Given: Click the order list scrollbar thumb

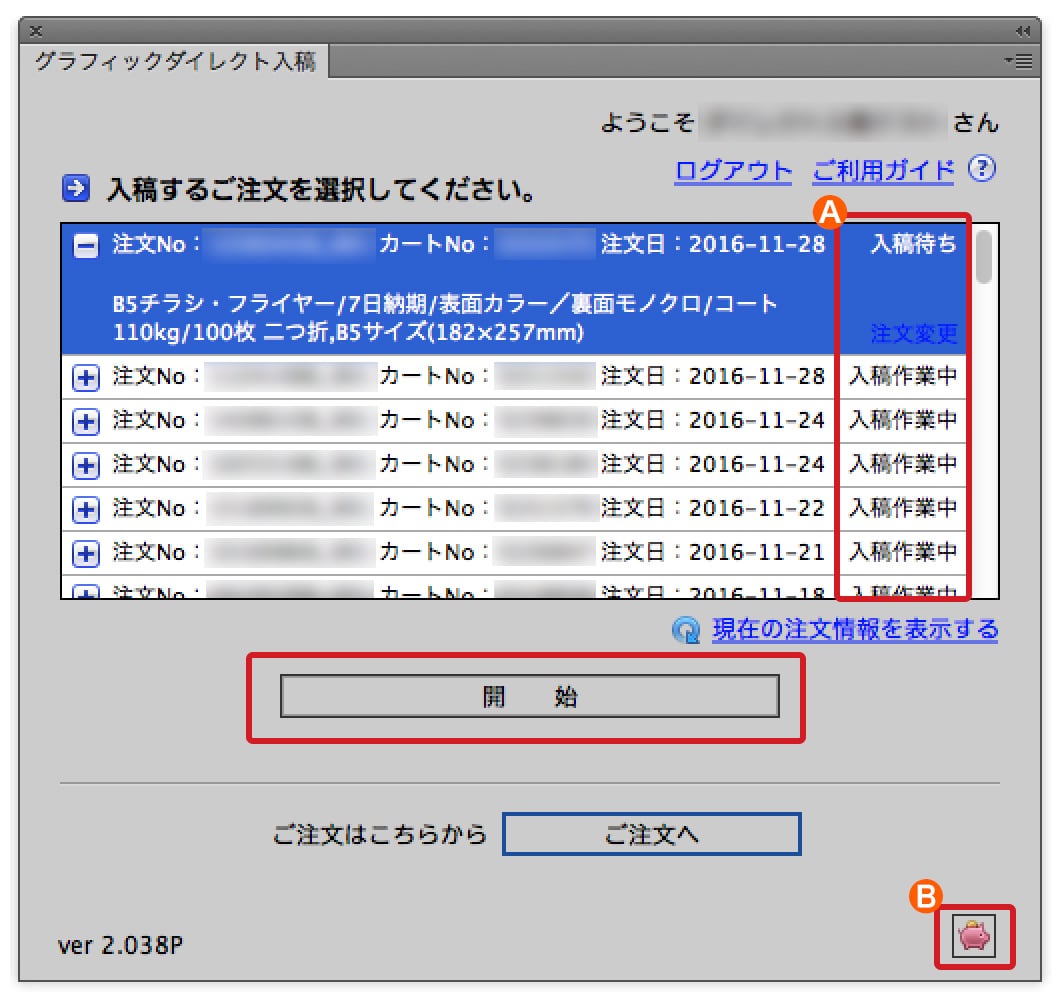Looking at the screenshot, I should click(x=983, y=258).
